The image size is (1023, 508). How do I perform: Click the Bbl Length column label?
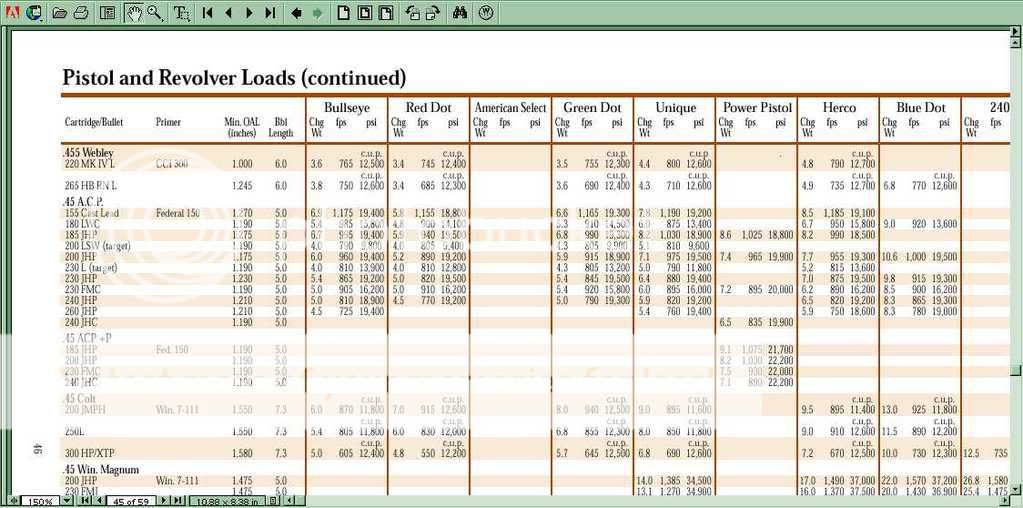tap(281, 127)
